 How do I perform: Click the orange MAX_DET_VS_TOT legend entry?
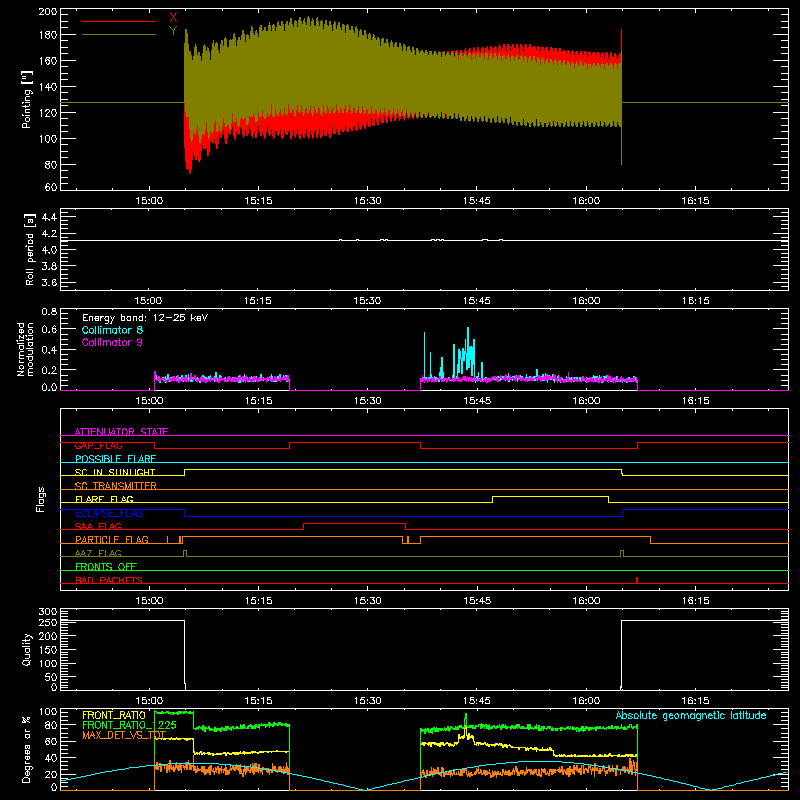pyautogui.click(x=124, y=735)
